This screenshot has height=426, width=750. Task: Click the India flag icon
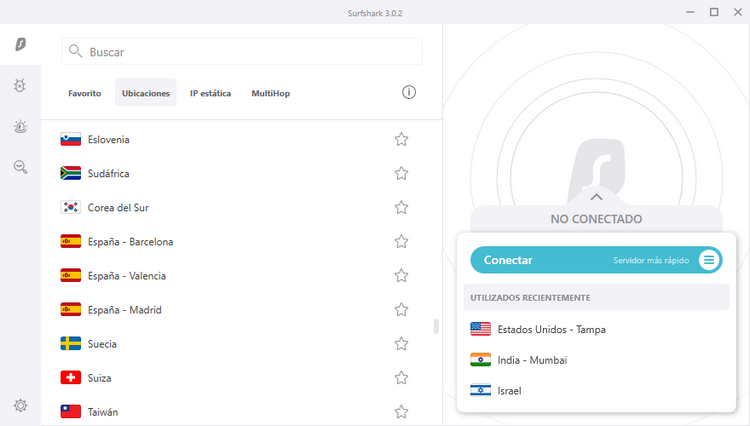[480, 360]
